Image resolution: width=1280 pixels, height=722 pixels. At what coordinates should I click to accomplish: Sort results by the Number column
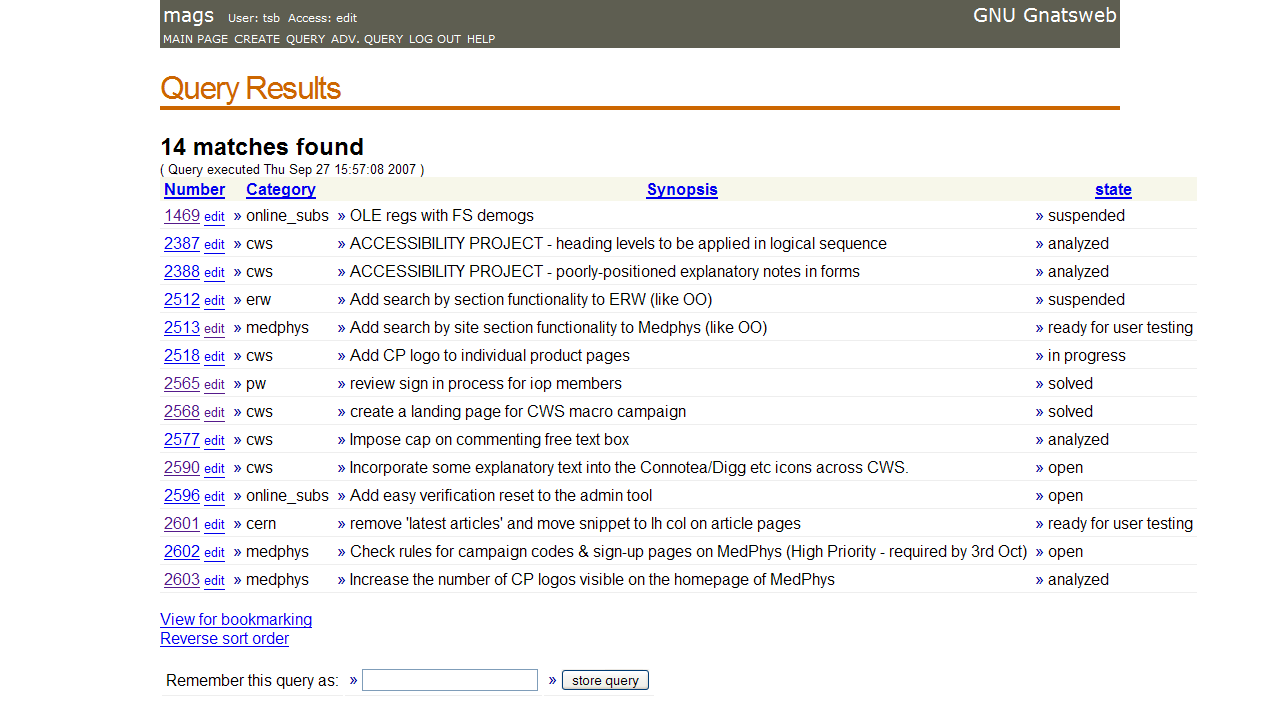pyautogui.click(x=194, y=189)
